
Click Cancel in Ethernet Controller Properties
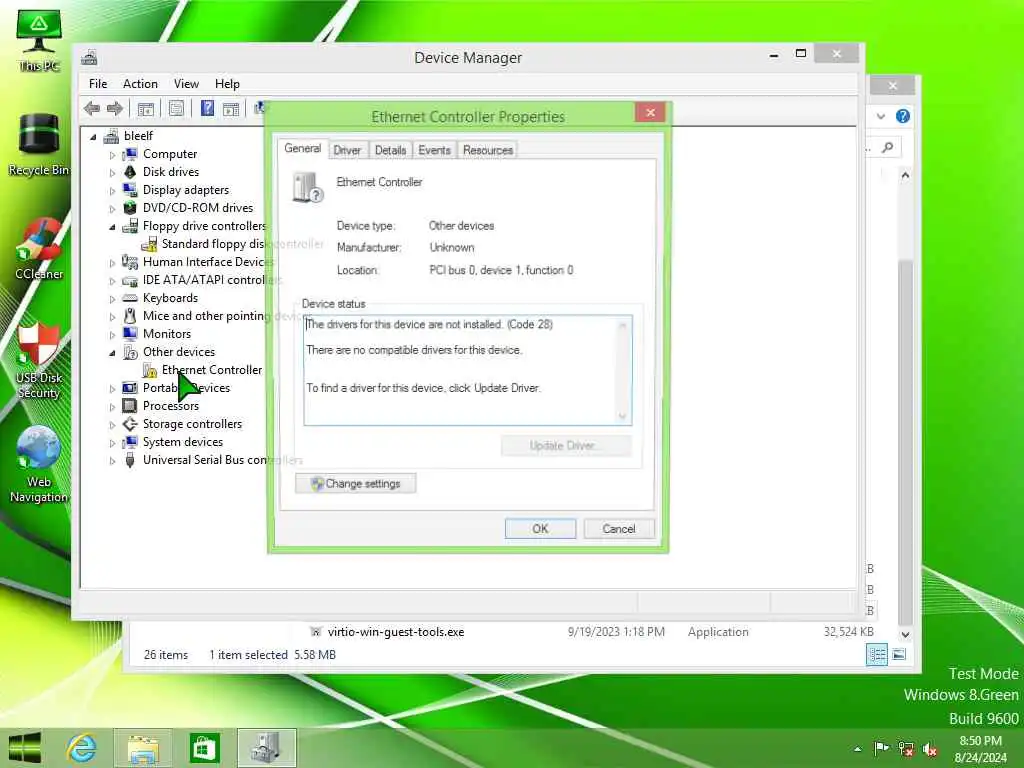pyautogui.click(x=618, y=528)
